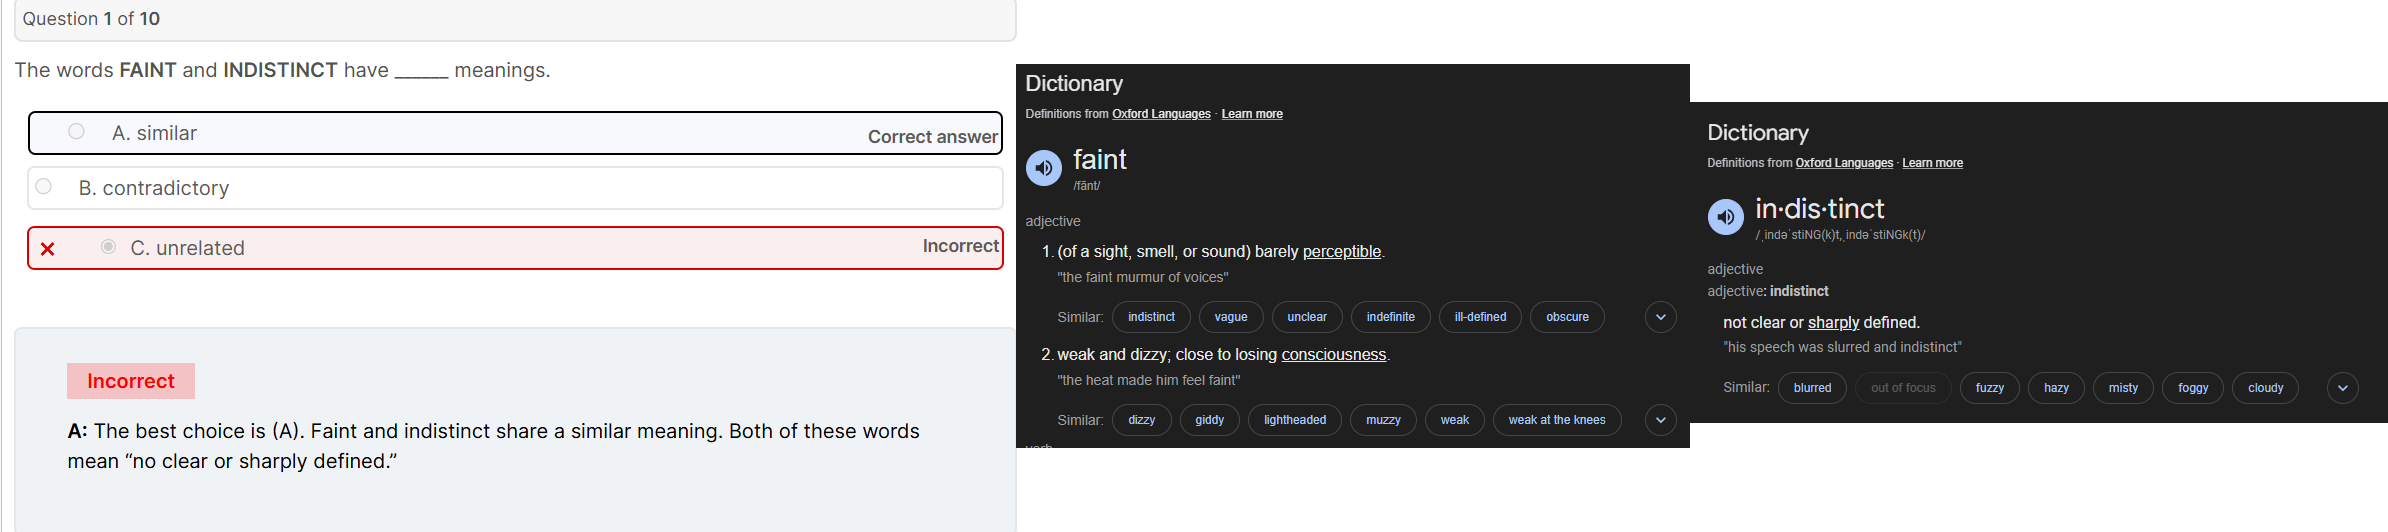Screen dimensions: 2388x532
Task: Click the muzzy synonym chip
Action: [1383, 420]
